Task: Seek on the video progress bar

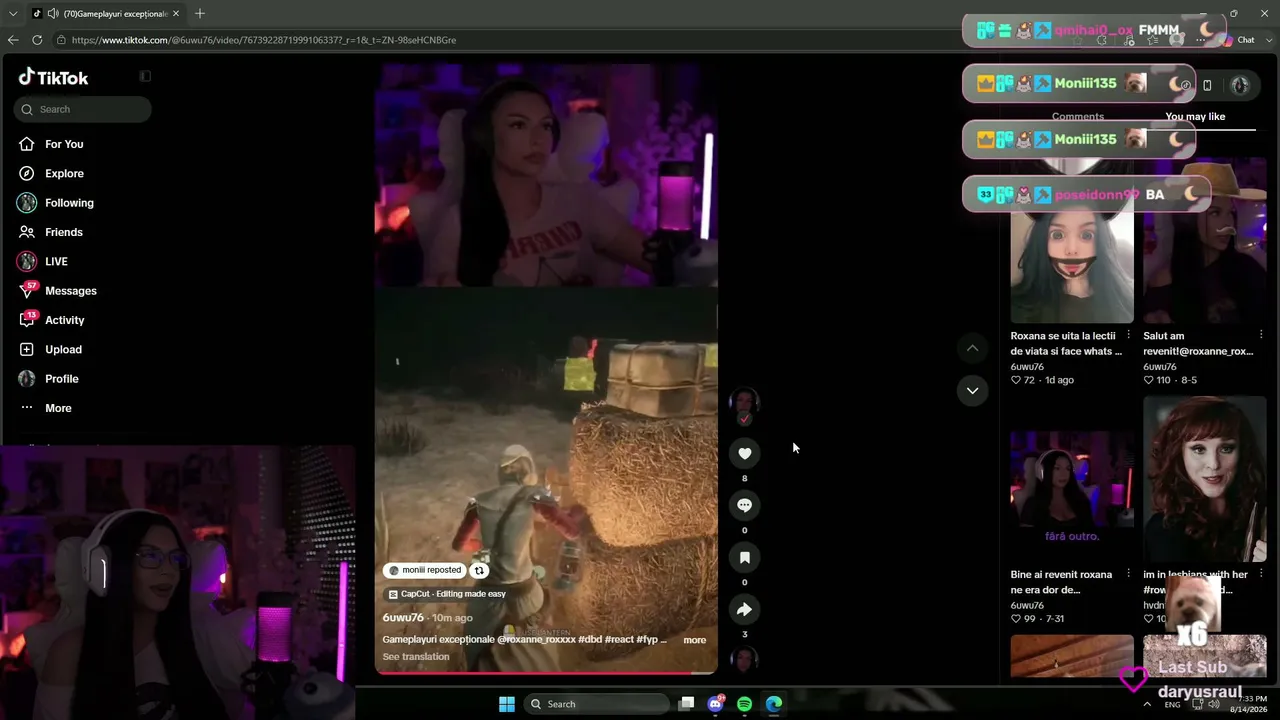Action: click(546, 673)
